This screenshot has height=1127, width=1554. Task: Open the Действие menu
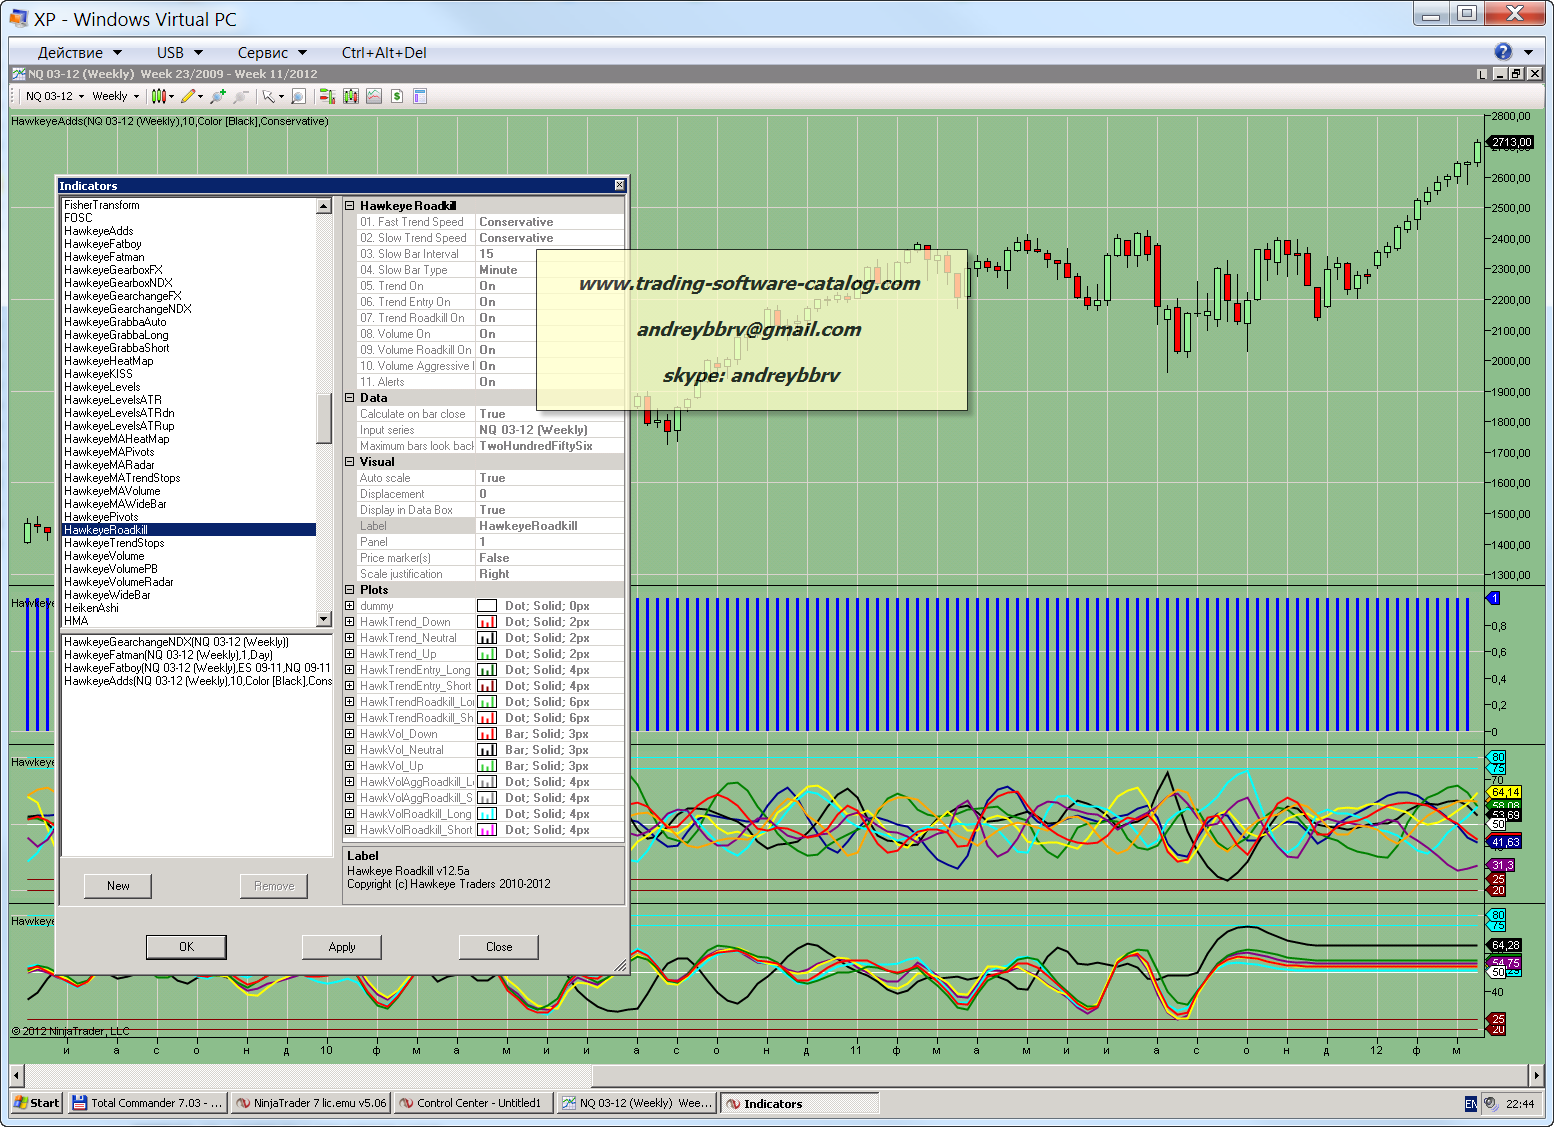click(79, 53)
